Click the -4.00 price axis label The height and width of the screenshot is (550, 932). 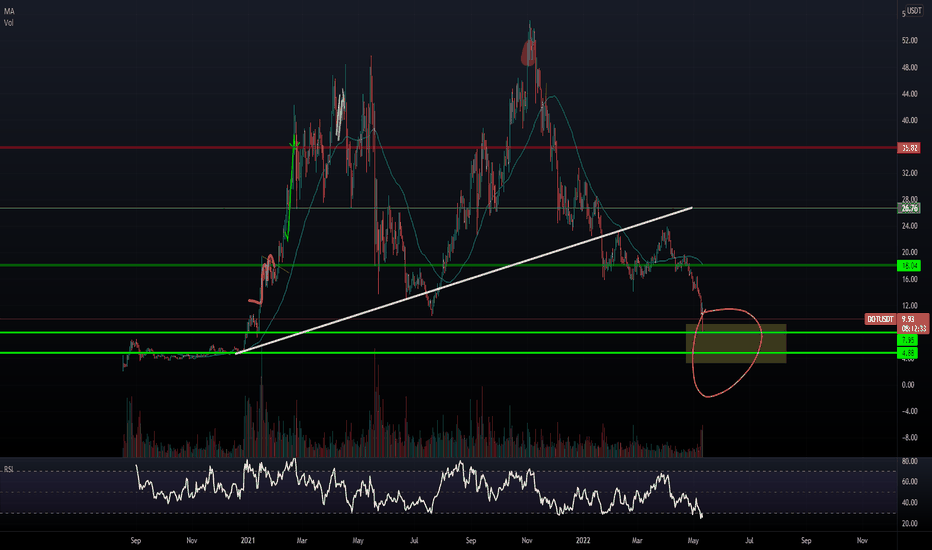909,411
